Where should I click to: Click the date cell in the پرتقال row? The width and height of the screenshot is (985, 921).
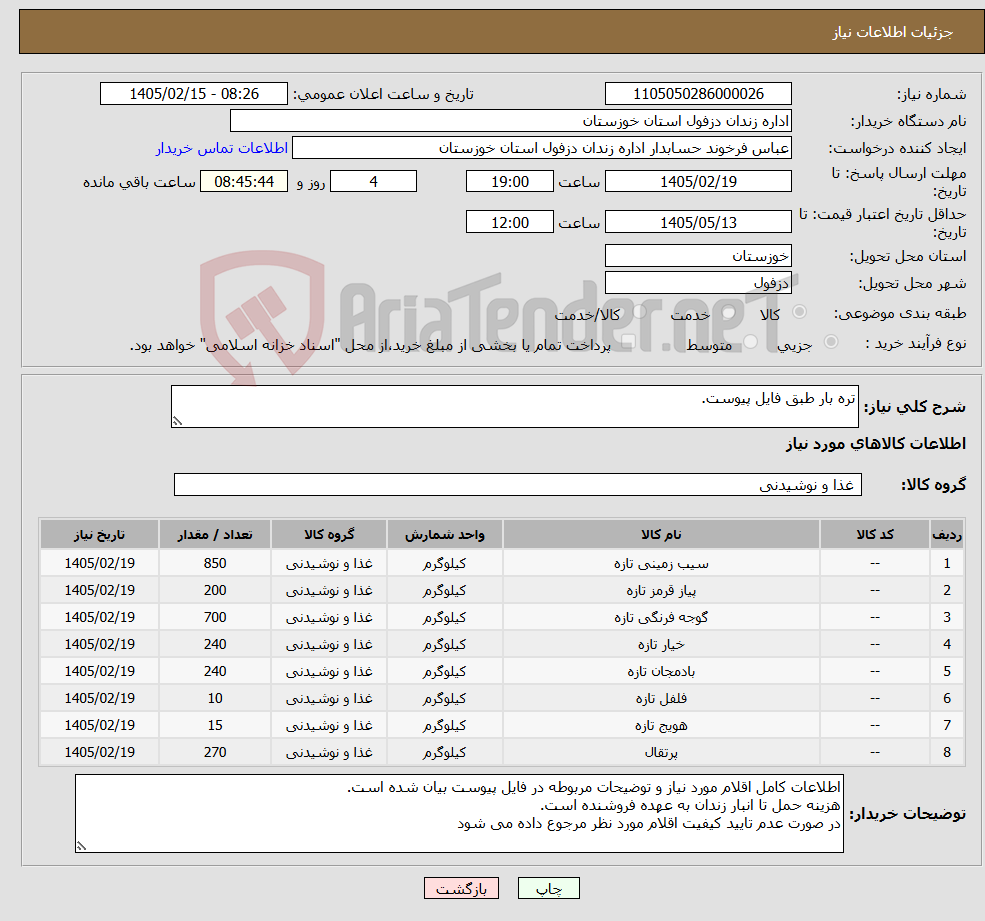coord(99,753)
